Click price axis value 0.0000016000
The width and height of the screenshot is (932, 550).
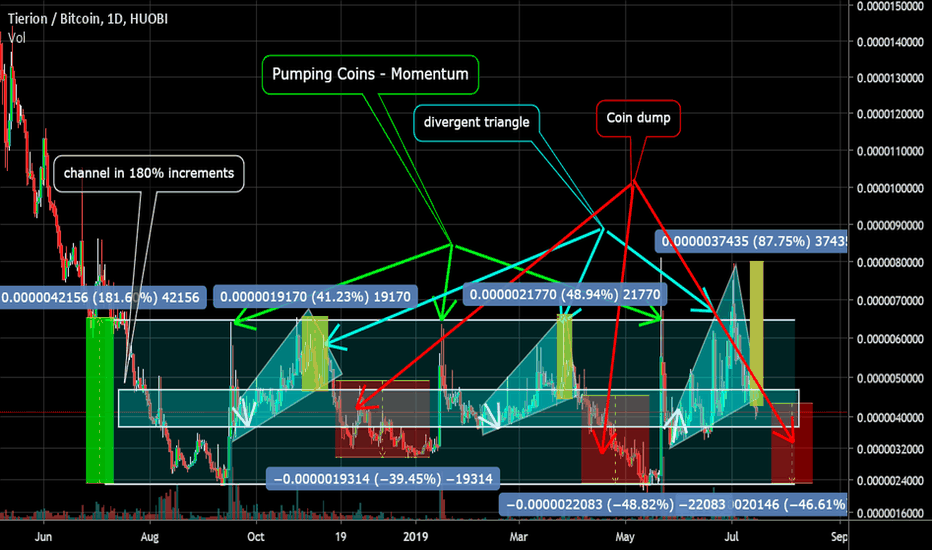coord(890,513)
